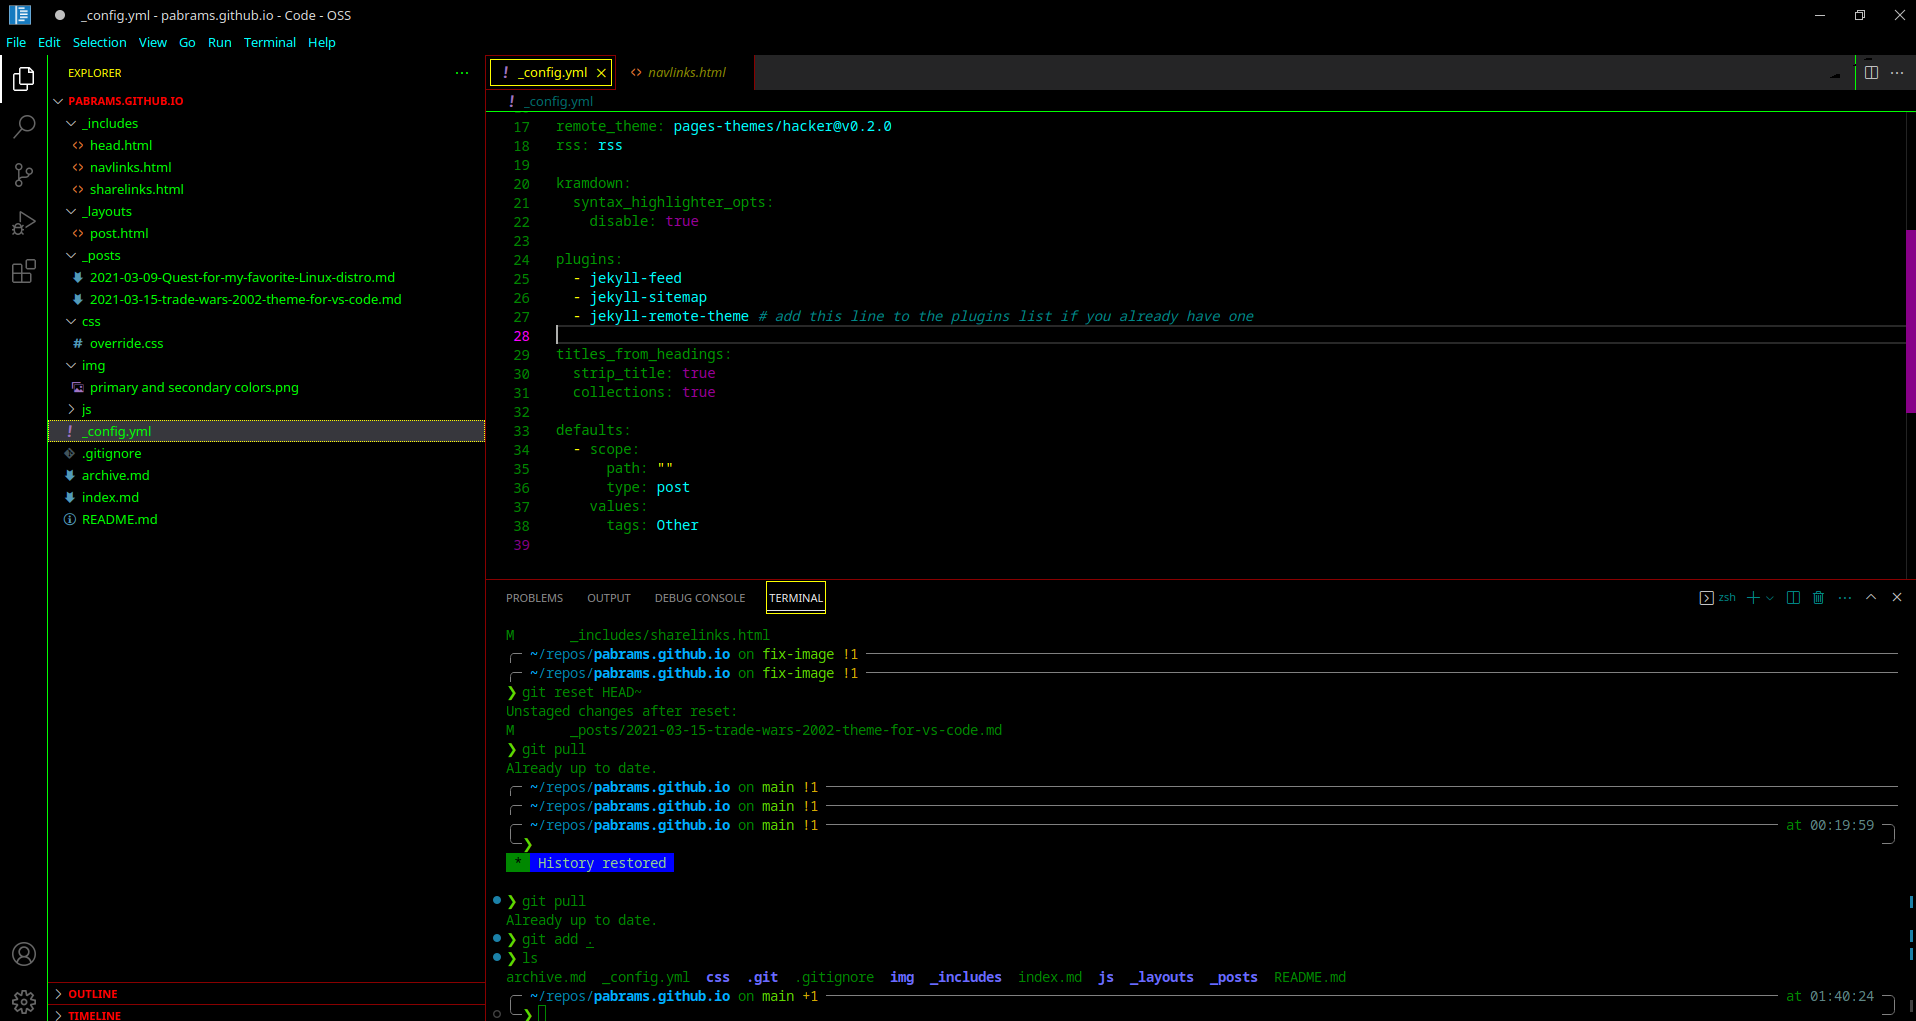
Task: Open the Go menu
Action: point(187,42)
